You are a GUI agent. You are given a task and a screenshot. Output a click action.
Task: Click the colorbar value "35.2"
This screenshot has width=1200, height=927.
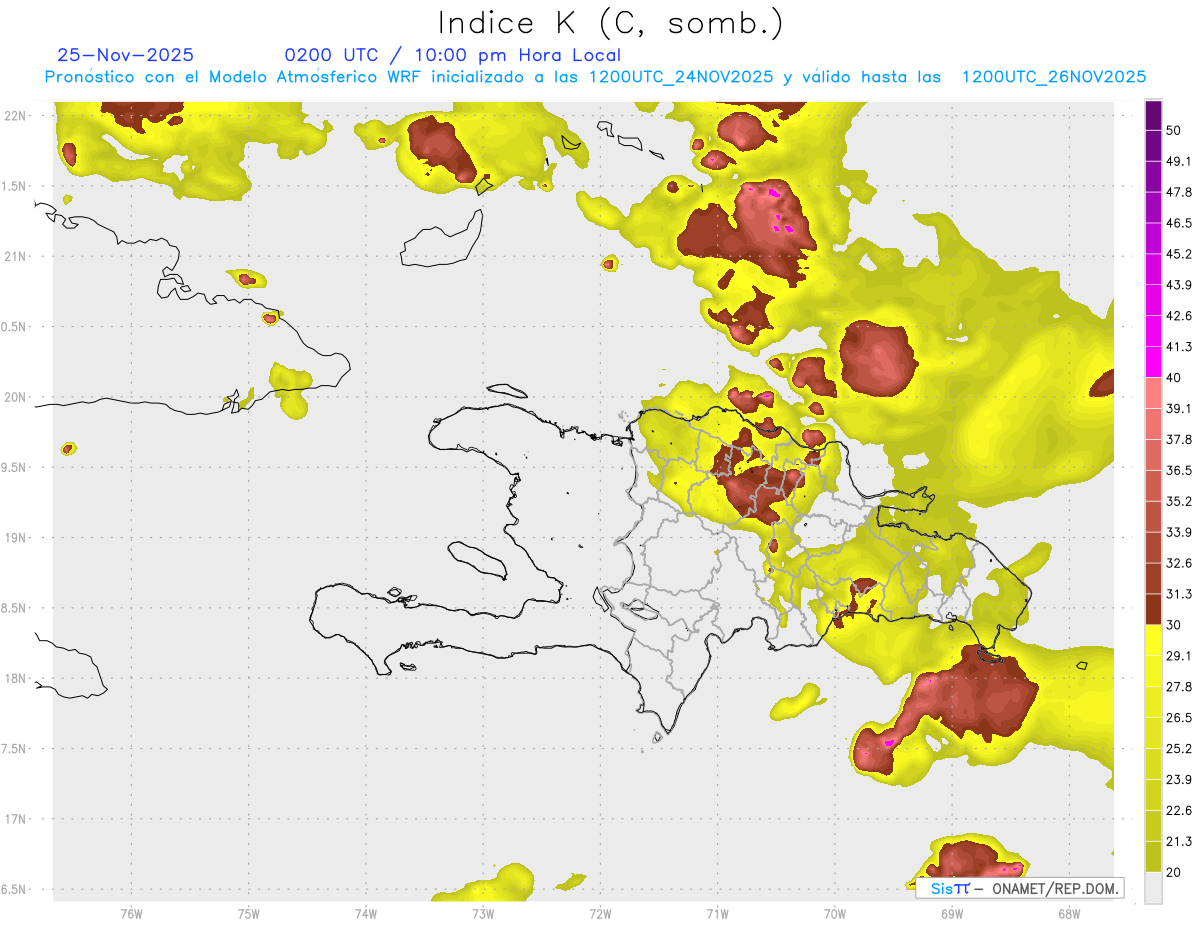(x=1179, y=502)
